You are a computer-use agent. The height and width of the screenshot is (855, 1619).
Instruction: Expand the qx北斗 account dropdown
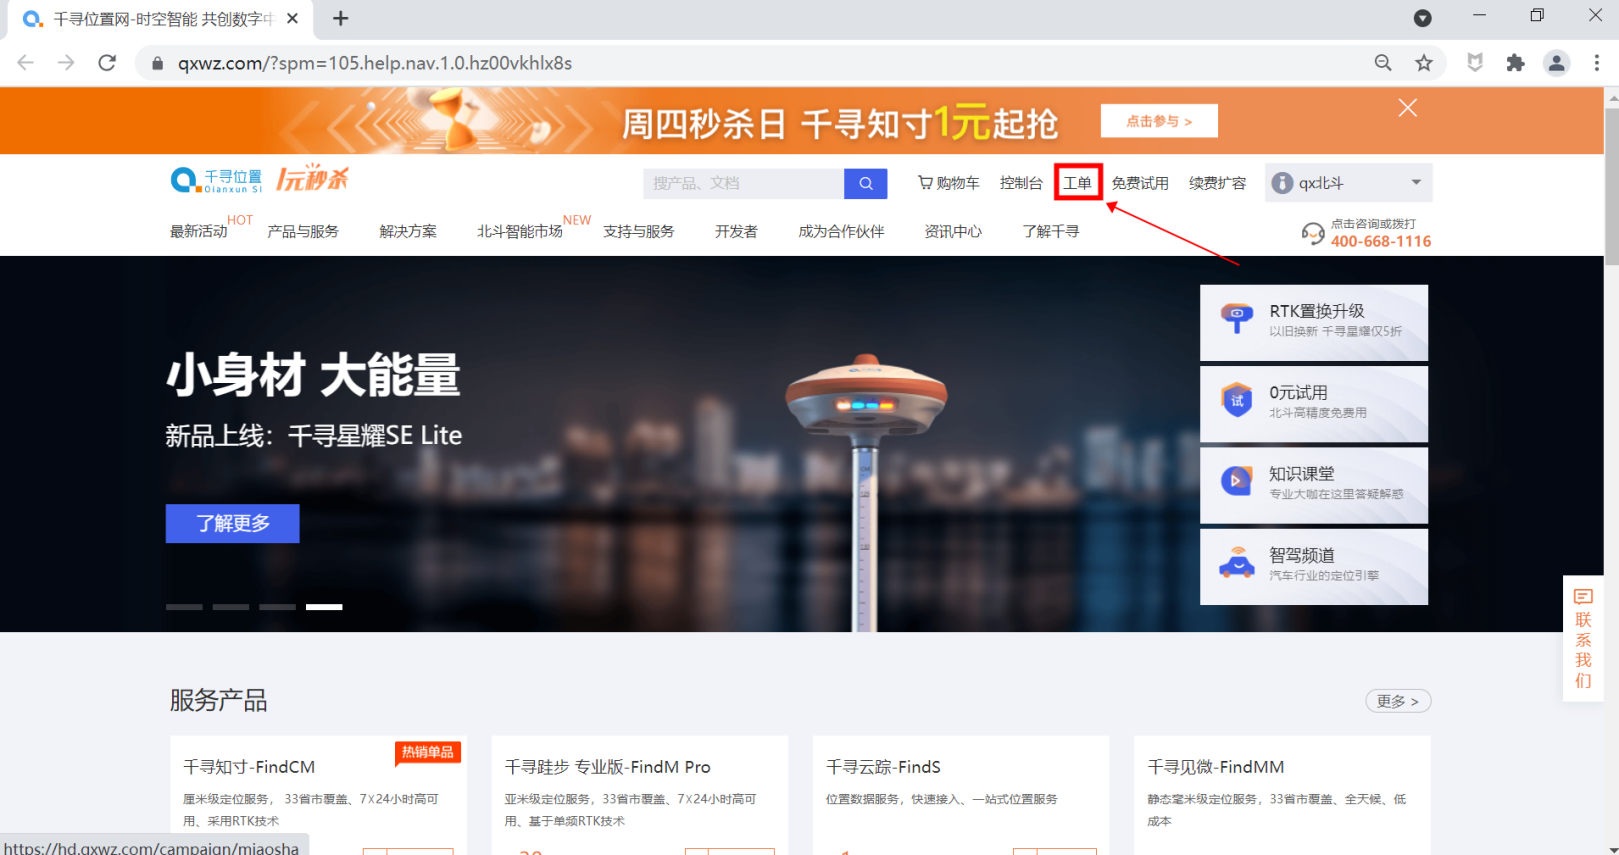click(1416, 182)
